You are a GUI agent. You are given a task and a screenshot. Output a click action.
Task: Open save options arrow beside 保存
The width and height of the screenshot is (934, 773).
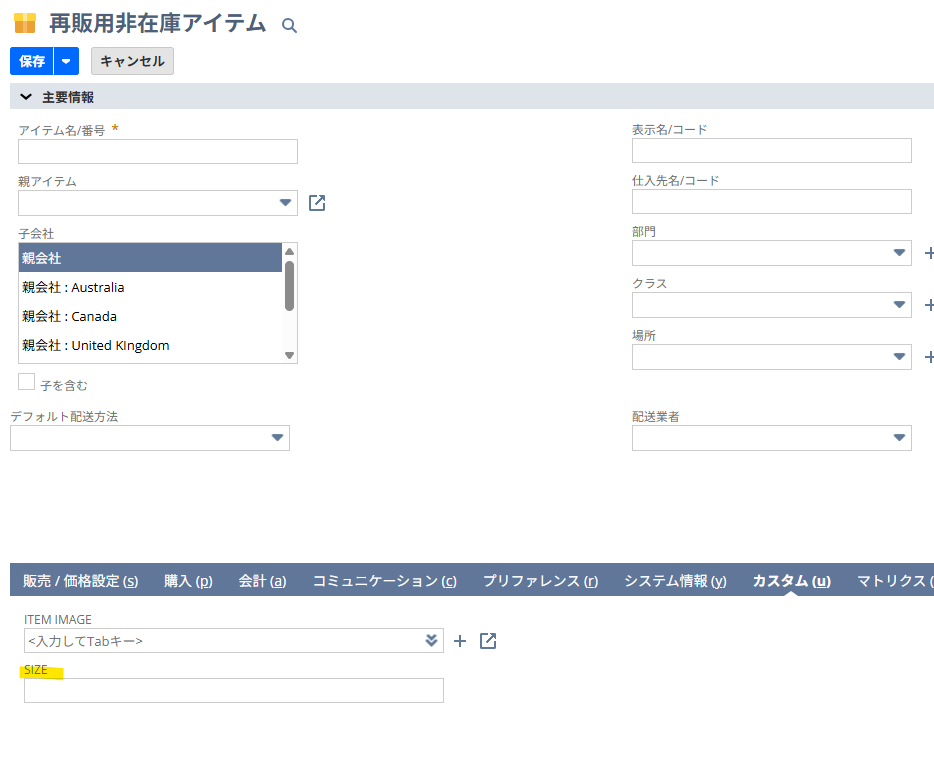(x=66, y=61)
